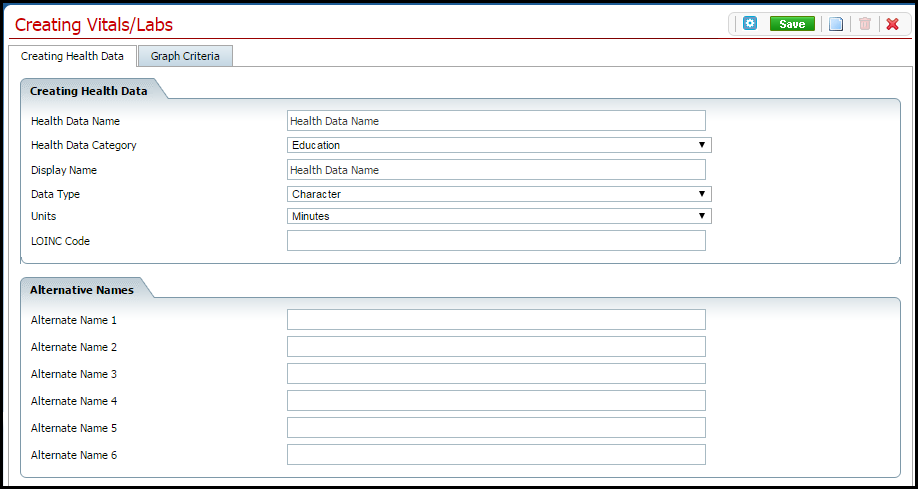Focus the Display Name text field
Screen dimensions: 918x489
[496, 170]
